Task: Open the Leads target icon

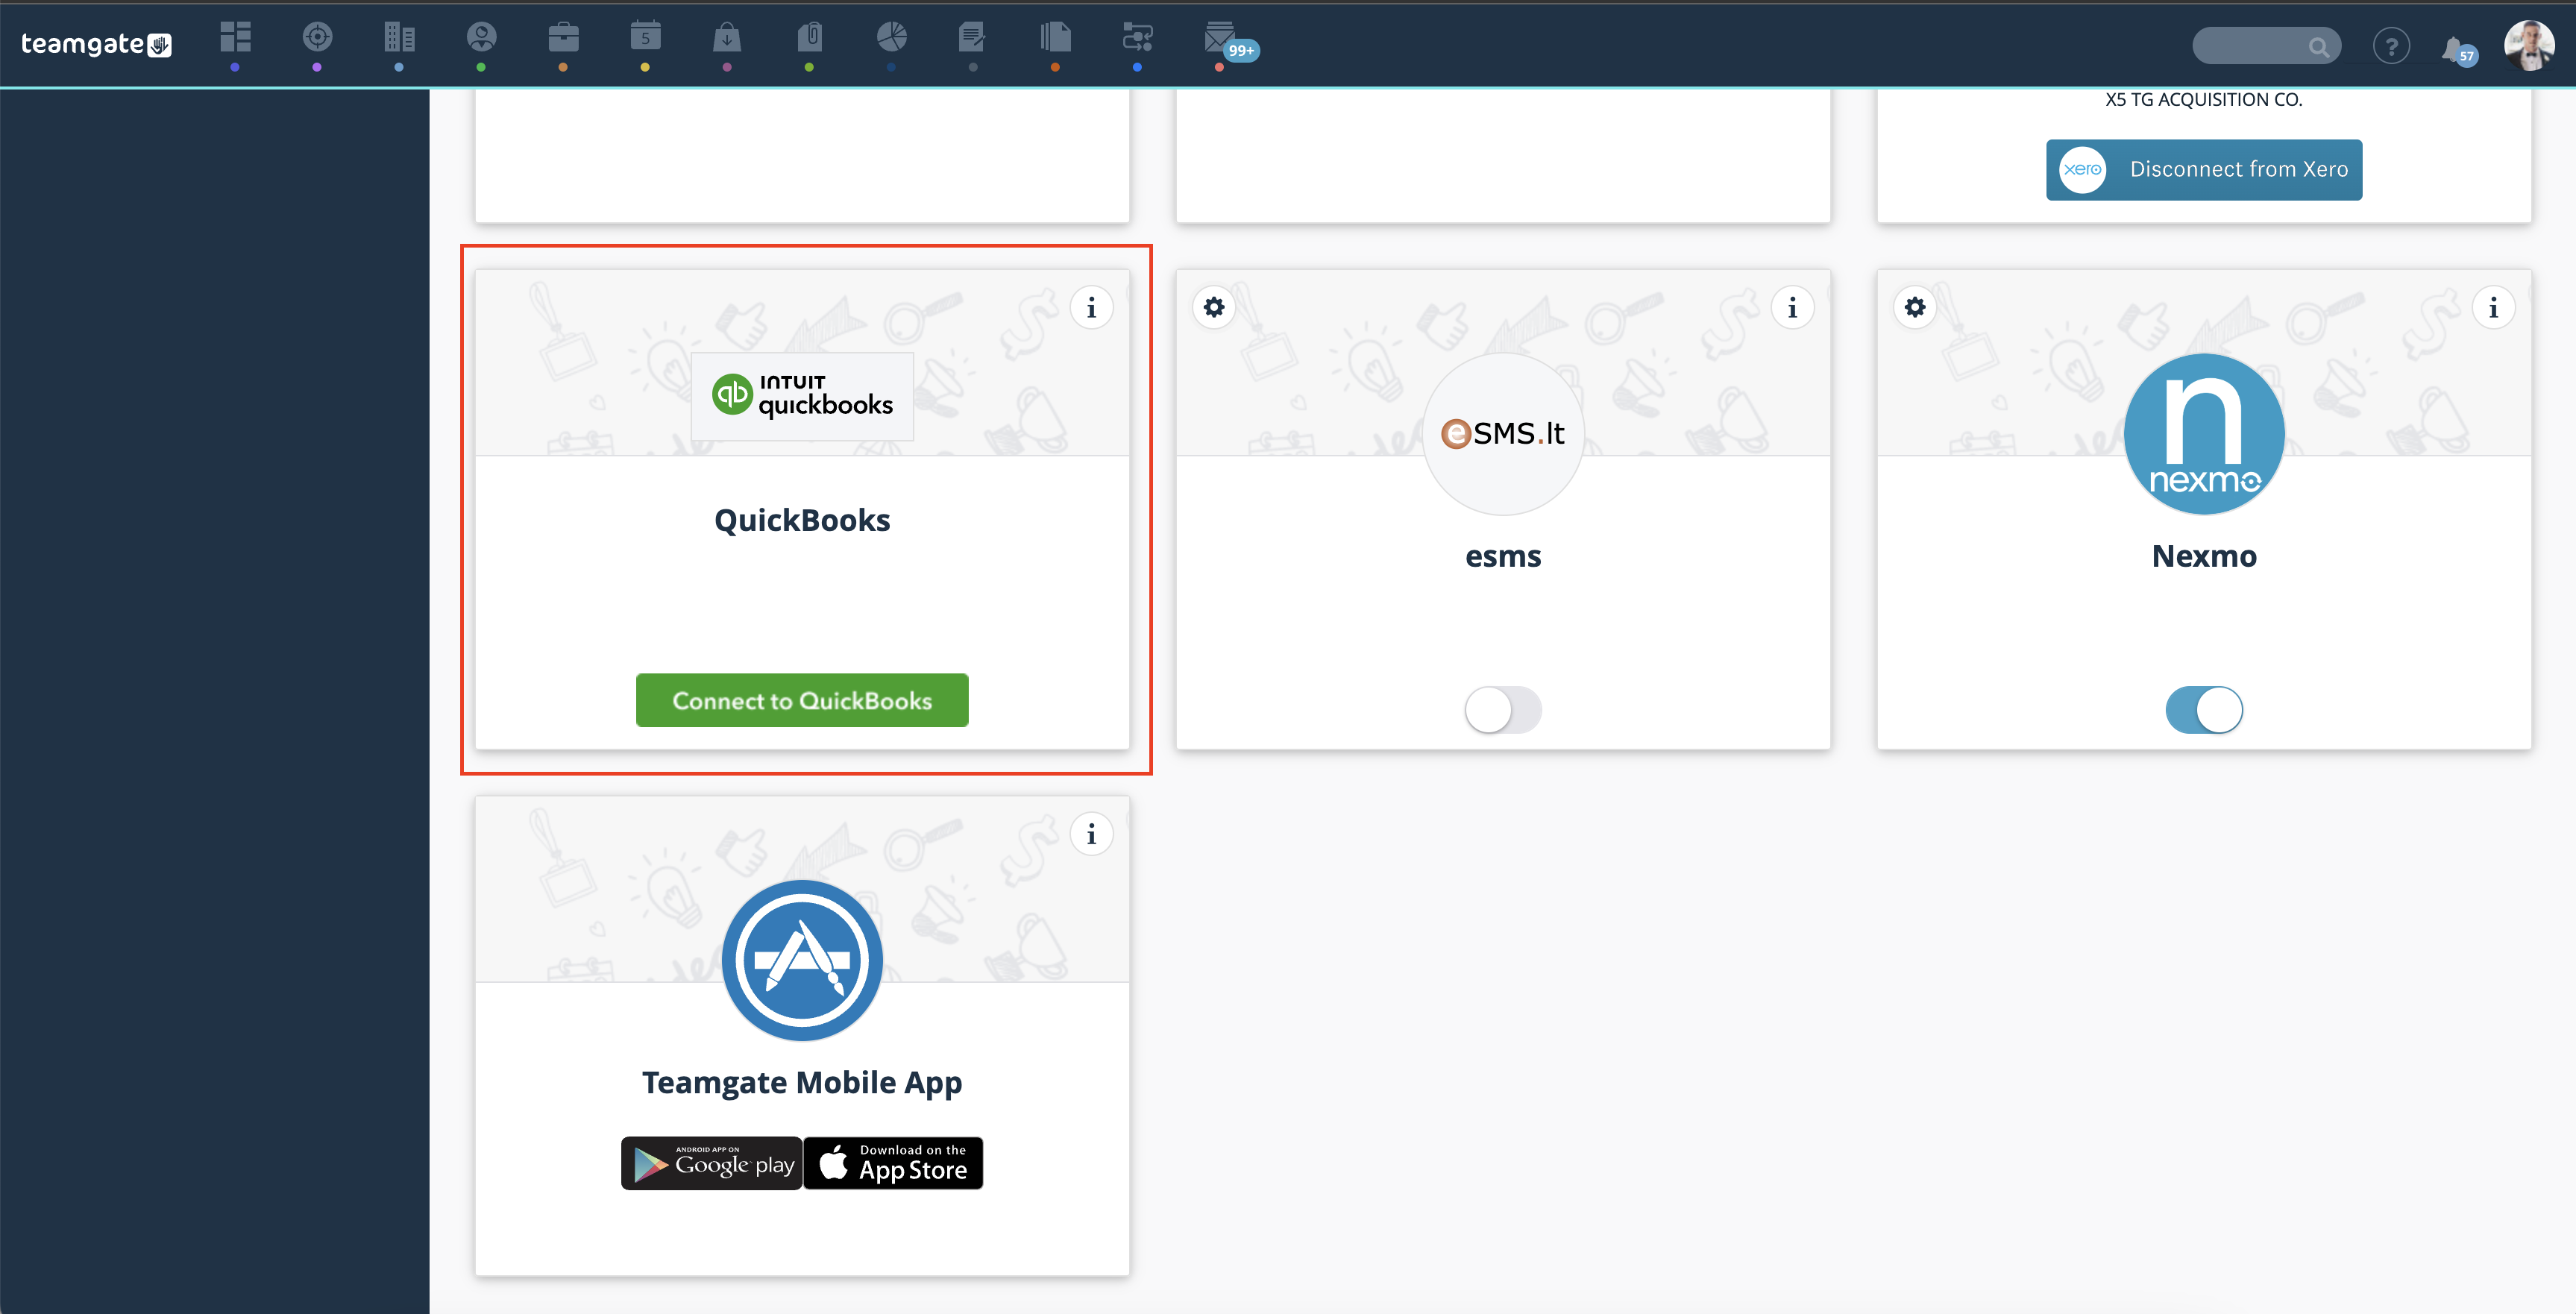Action: [x=317, y=37]
